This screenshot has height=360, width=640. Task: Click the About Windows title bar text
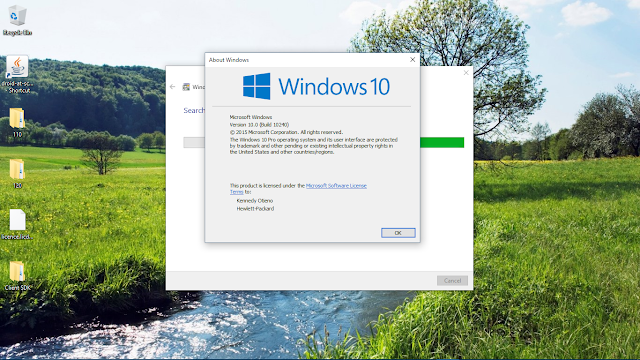tap(229, 60)
